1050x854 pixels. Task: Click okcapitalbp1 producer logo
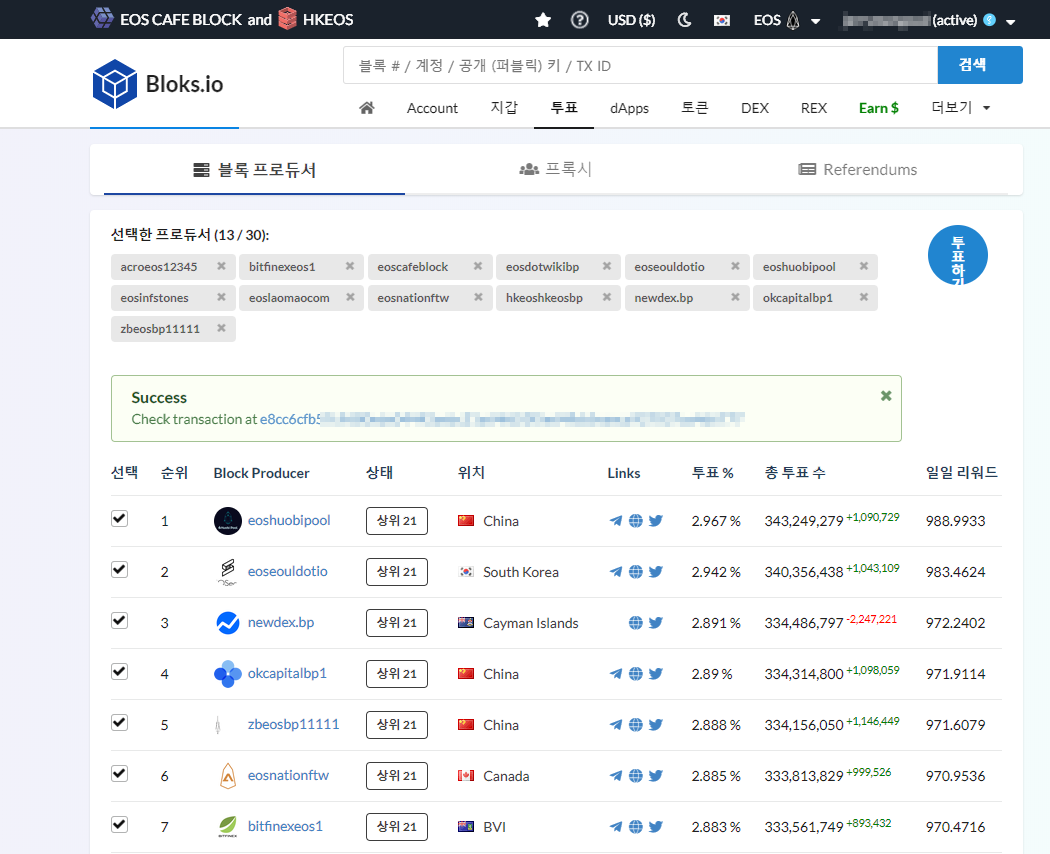point(228,674)
